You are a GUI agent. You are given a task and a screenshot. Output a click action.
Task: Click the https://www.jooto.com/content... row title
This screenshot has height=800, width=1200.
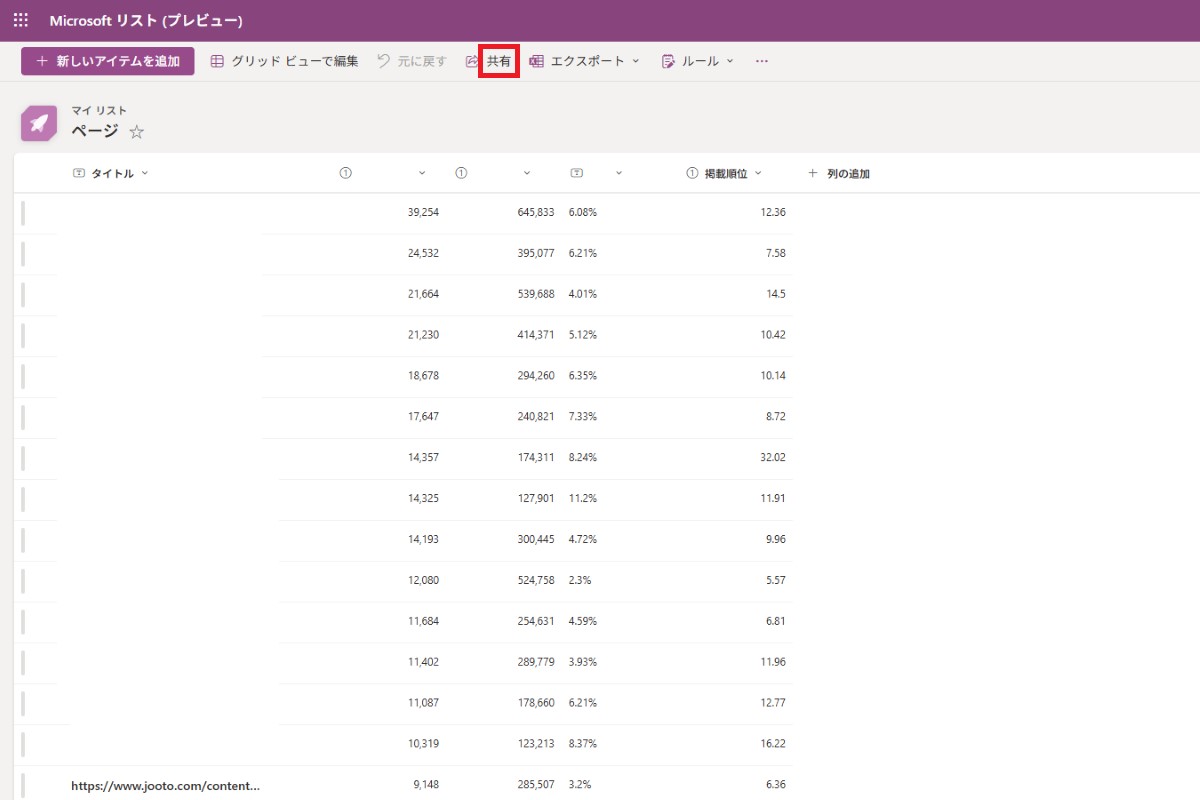(165, 786)
